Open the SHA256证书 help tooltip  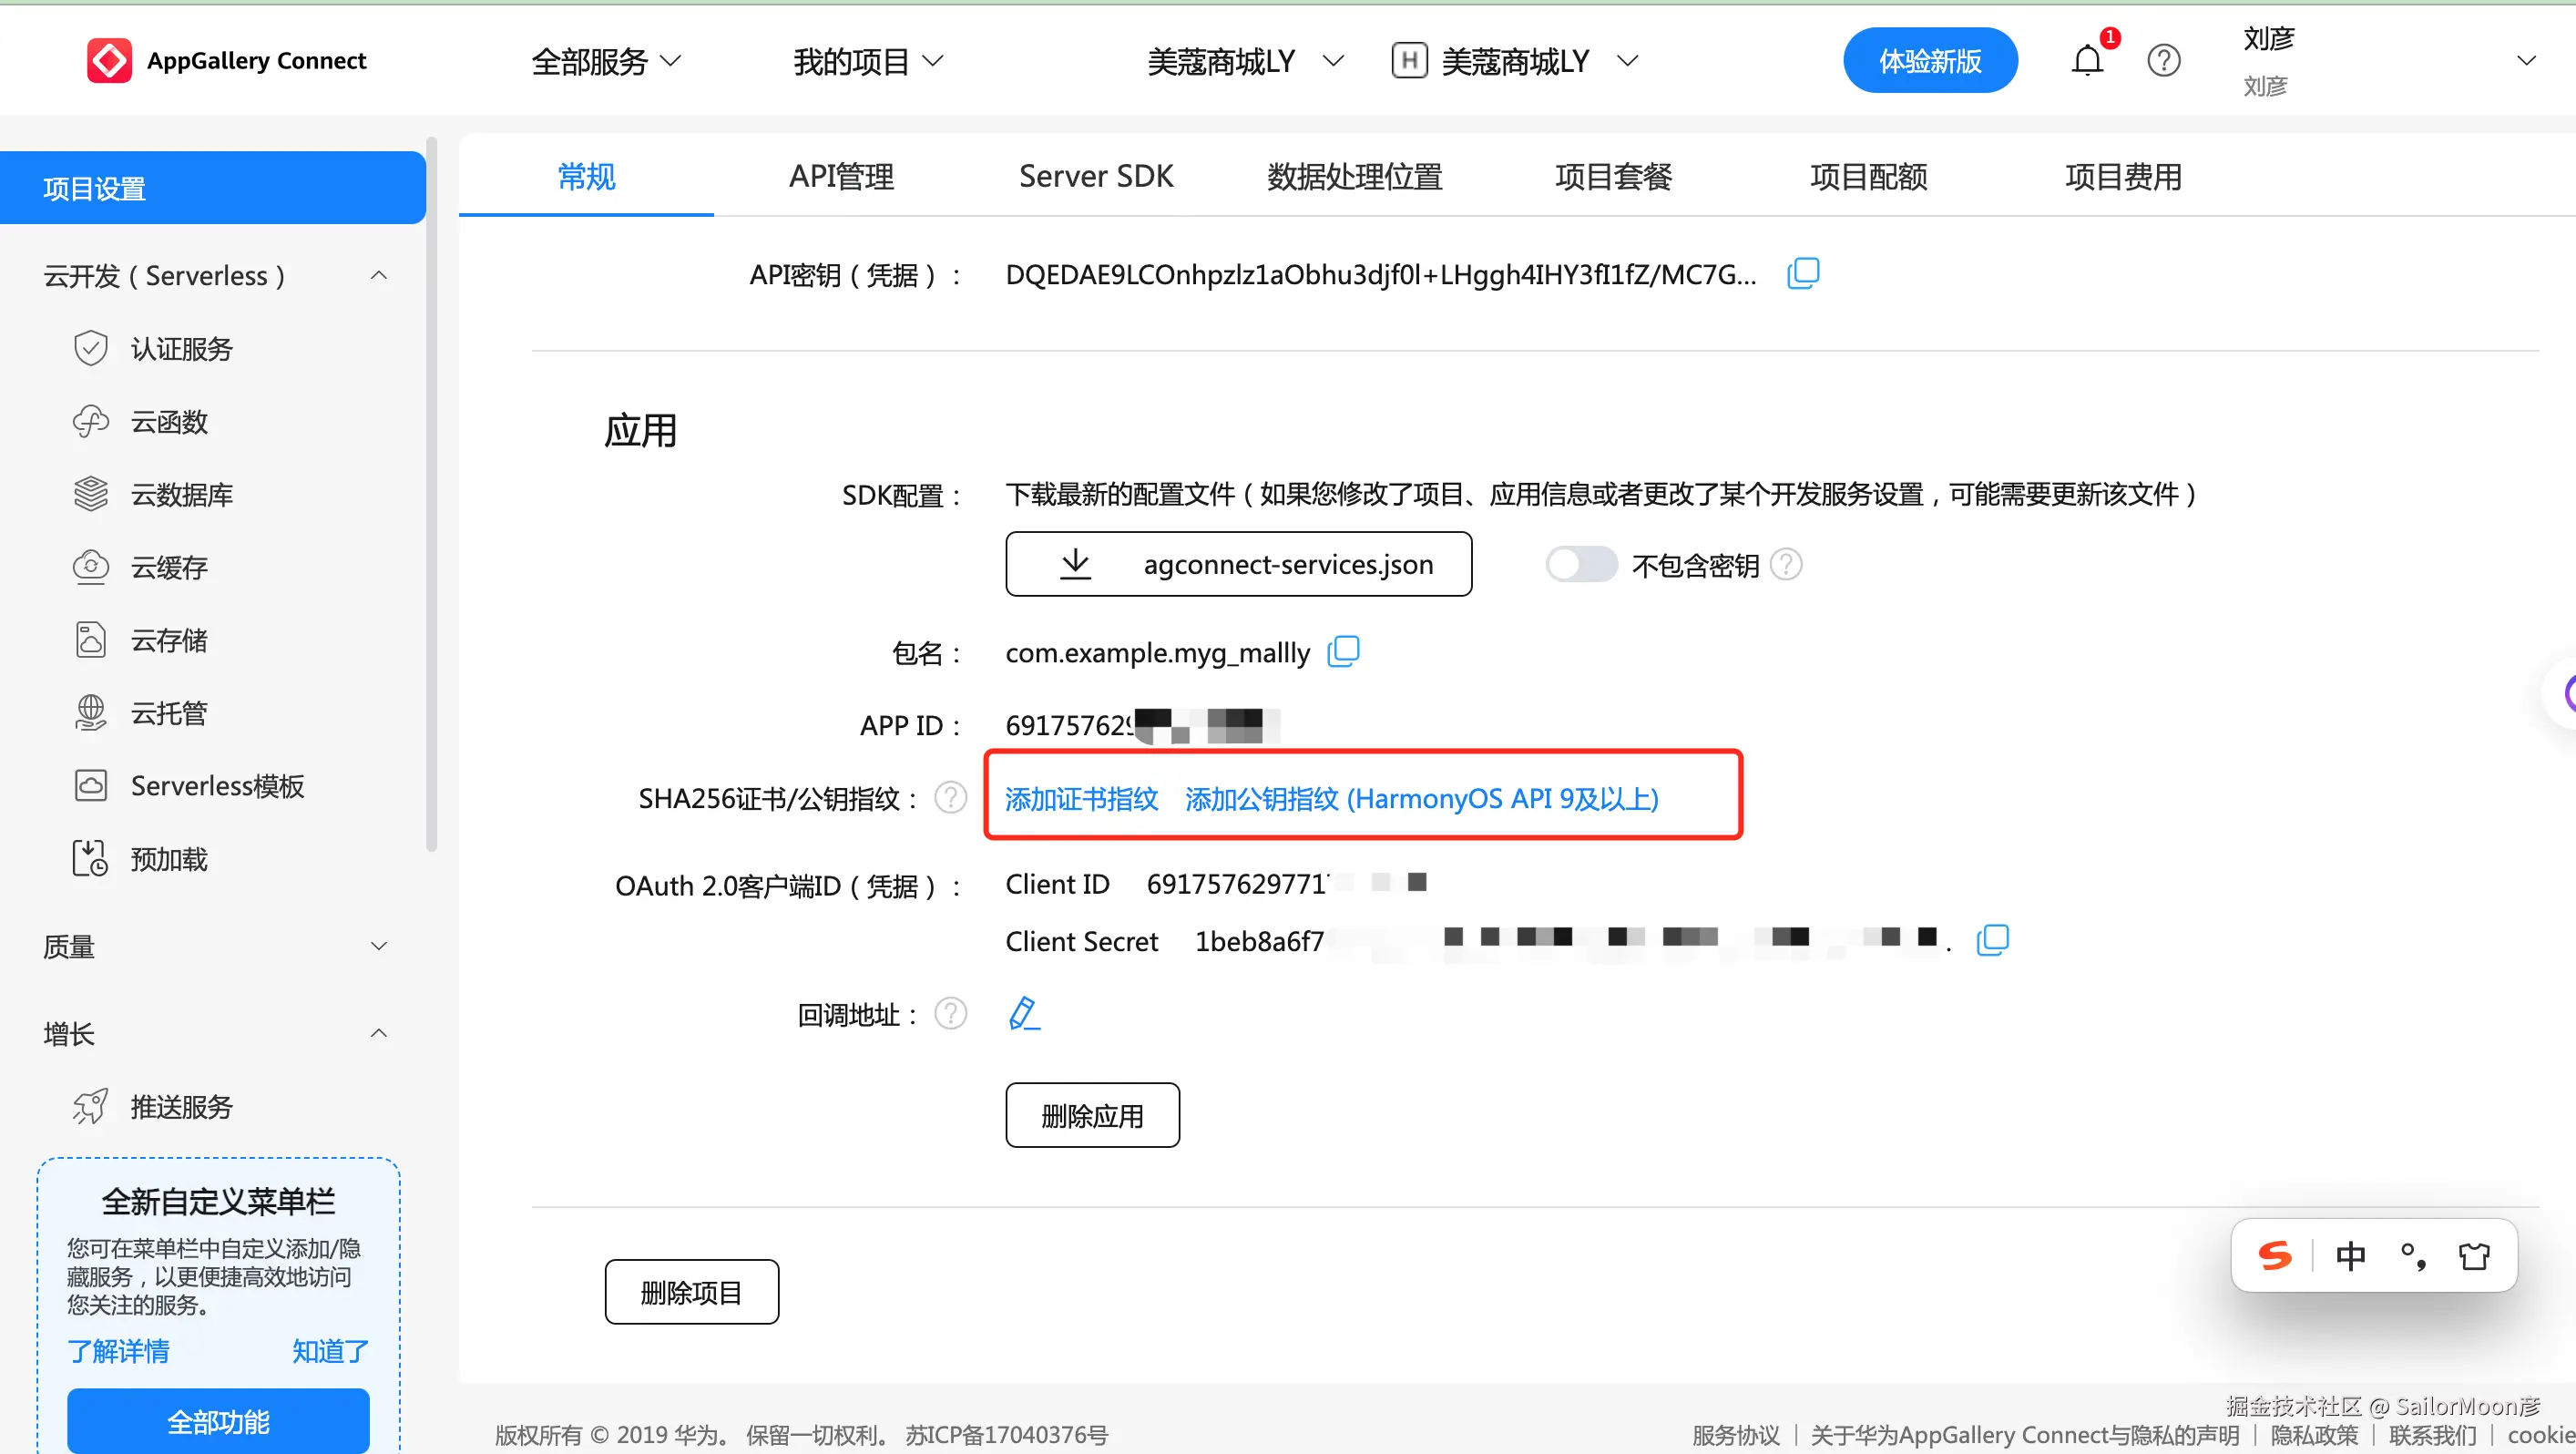[950, 797]
